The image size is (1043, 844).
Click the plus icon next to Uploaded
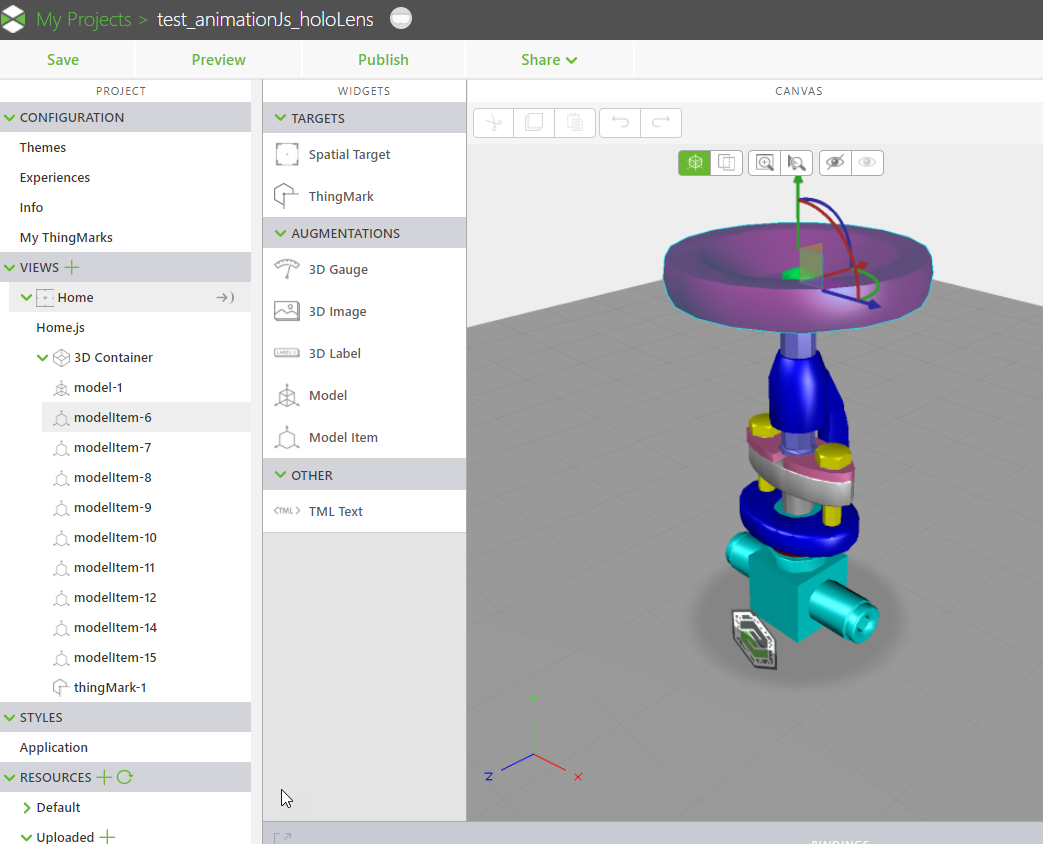pos(108,837)
